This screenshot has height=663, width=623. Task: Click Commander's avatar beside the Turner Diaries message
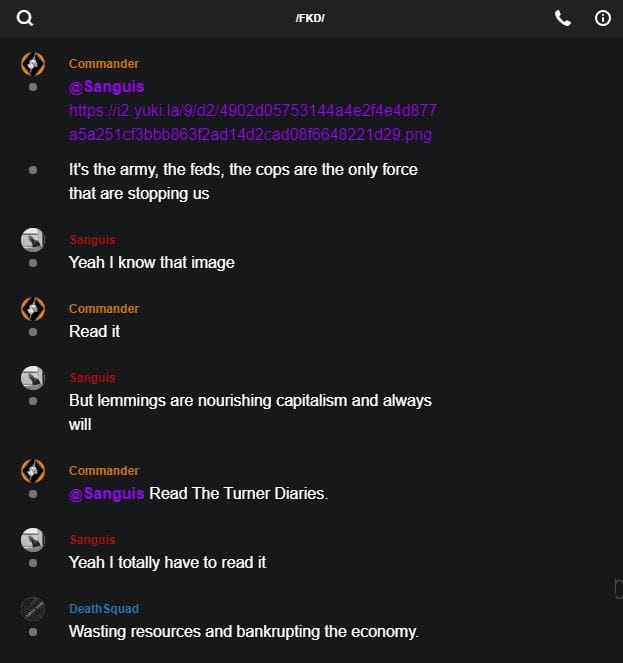pos(33,471)
